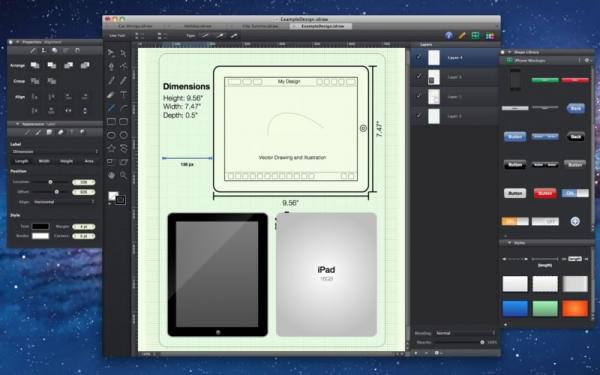Toggle visibility checkmark of Layer 4

pos(419,57)
